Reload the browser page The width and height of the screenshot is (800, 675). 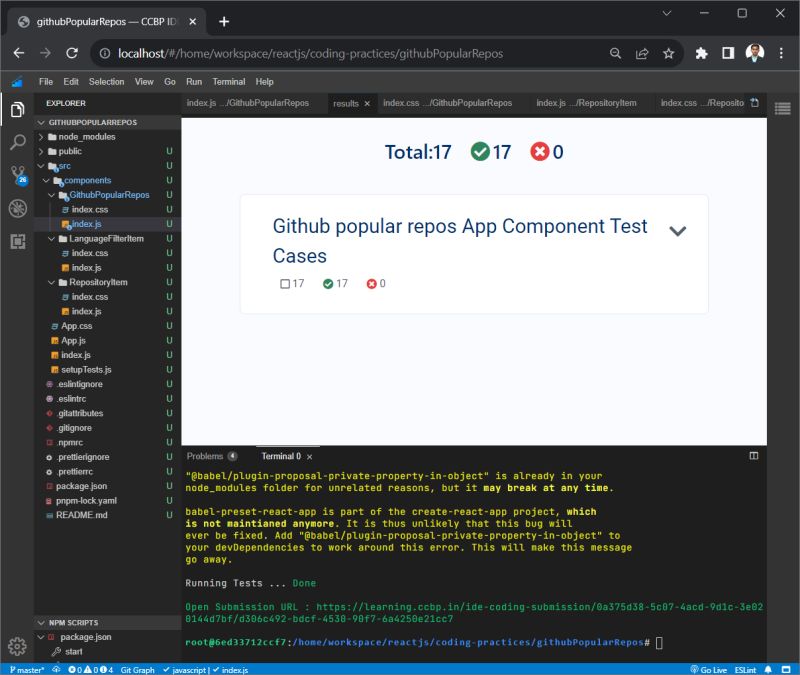(x=72, y=54)
